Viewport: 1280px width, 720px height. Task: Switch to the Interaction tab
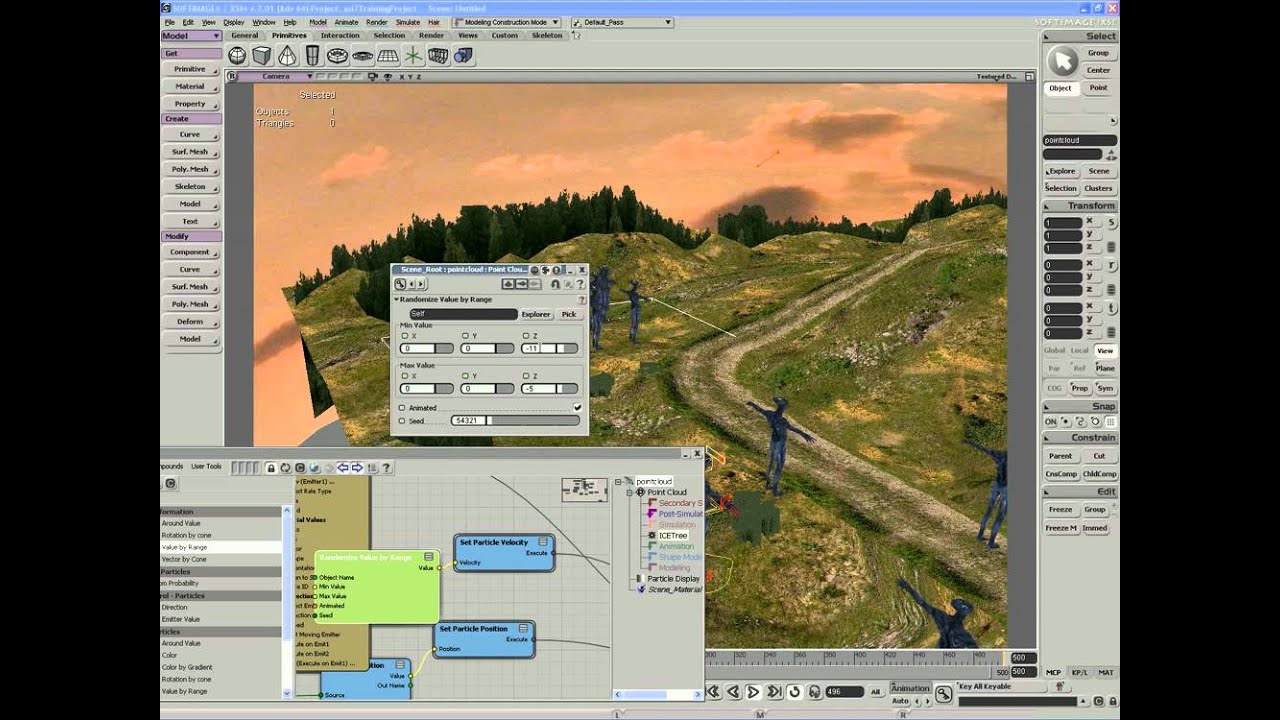pyautogui.click(x=340, y=35)
